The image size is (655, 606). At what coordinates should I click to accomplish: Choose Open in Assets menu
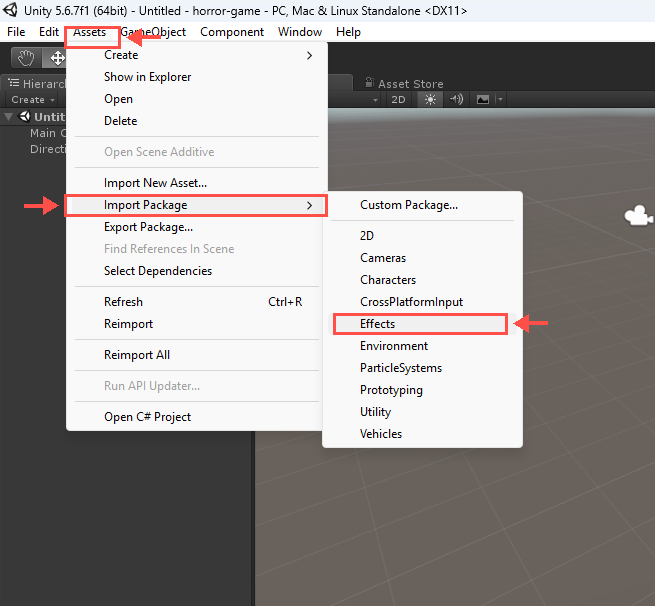tap(197, 99)
